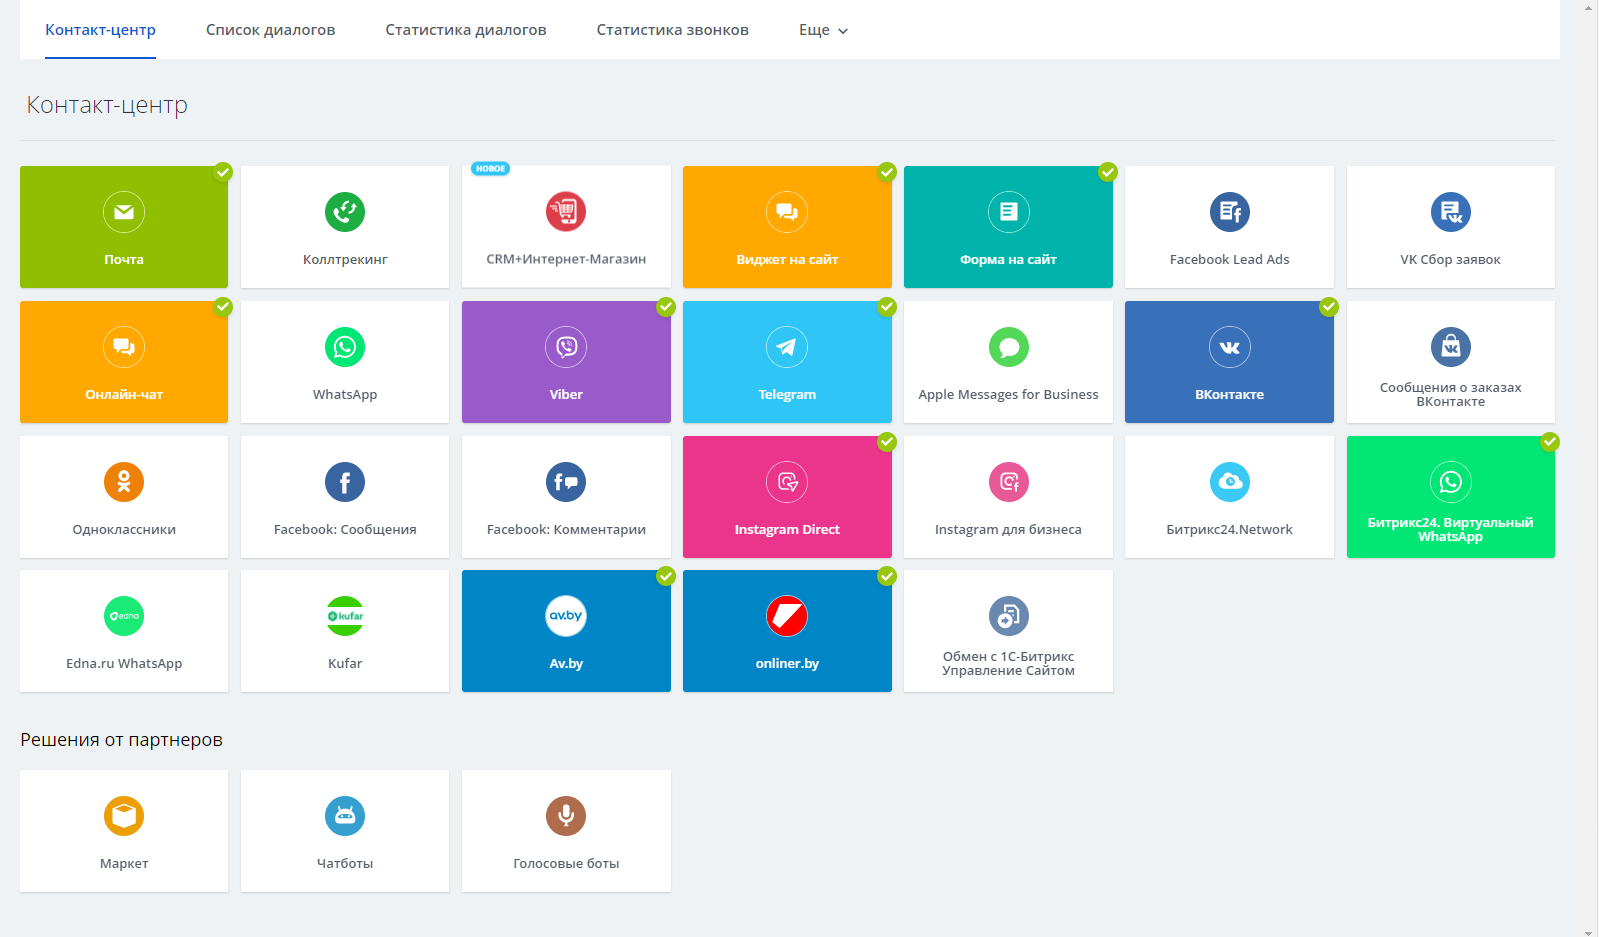The height and width of the screenshot is (937, 1599).
Task: Open the Почта mail channel icon
Action: tap(124, 212)
